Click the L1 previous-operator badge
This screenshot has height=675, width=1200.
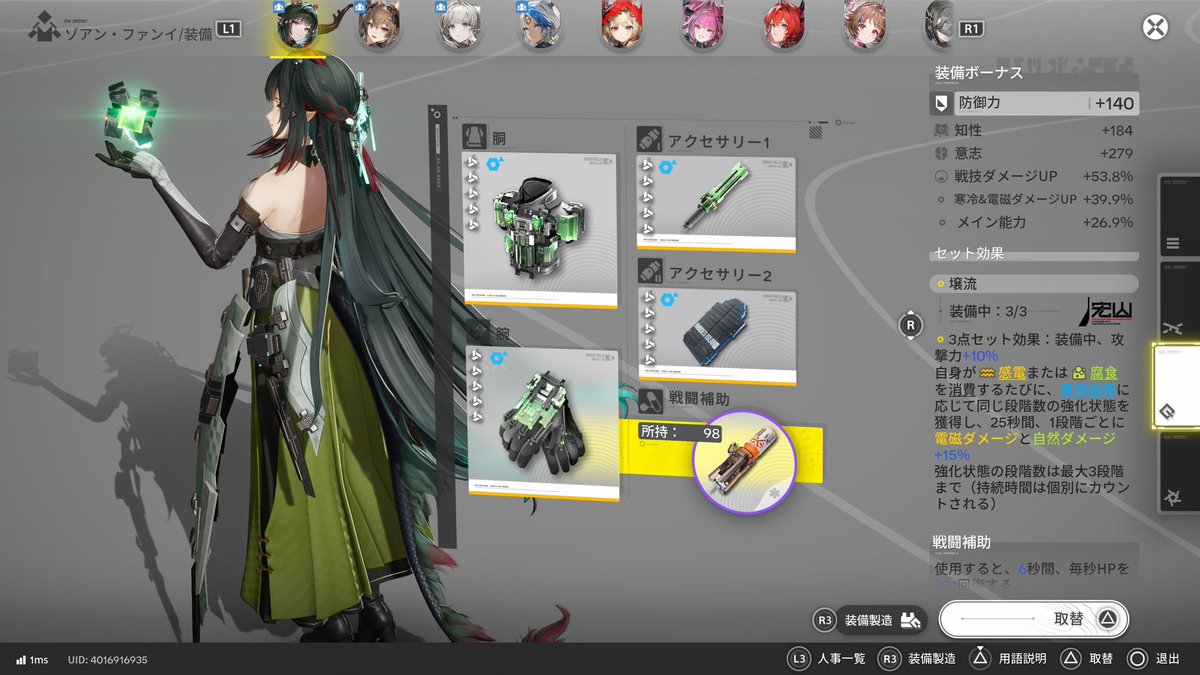(227, 28)
